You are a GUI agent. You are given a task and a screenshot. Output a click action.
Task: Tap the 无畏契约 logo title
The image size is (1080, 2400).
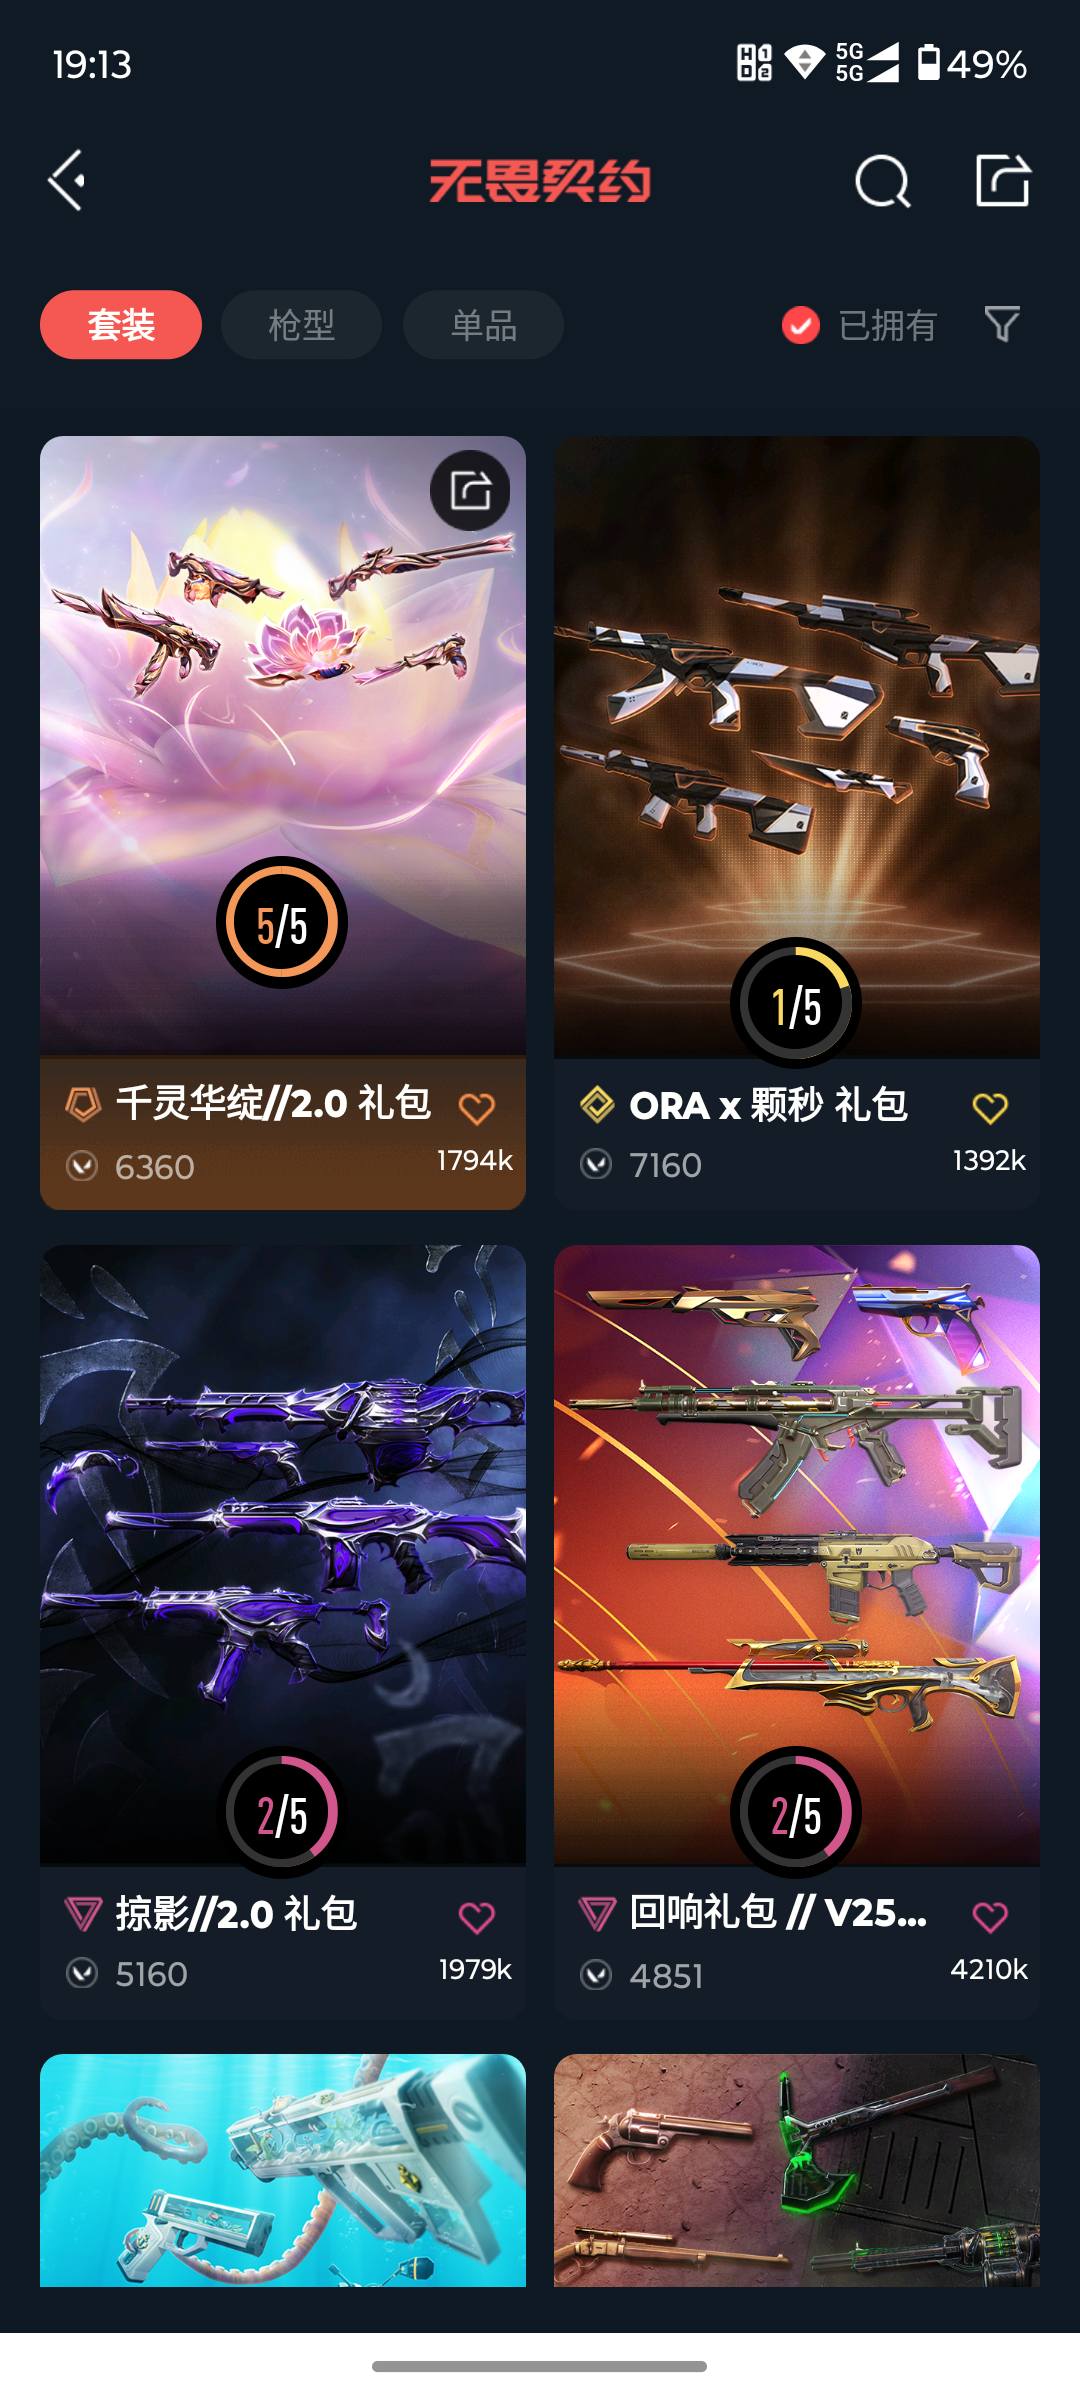click(x=540, y=181)
